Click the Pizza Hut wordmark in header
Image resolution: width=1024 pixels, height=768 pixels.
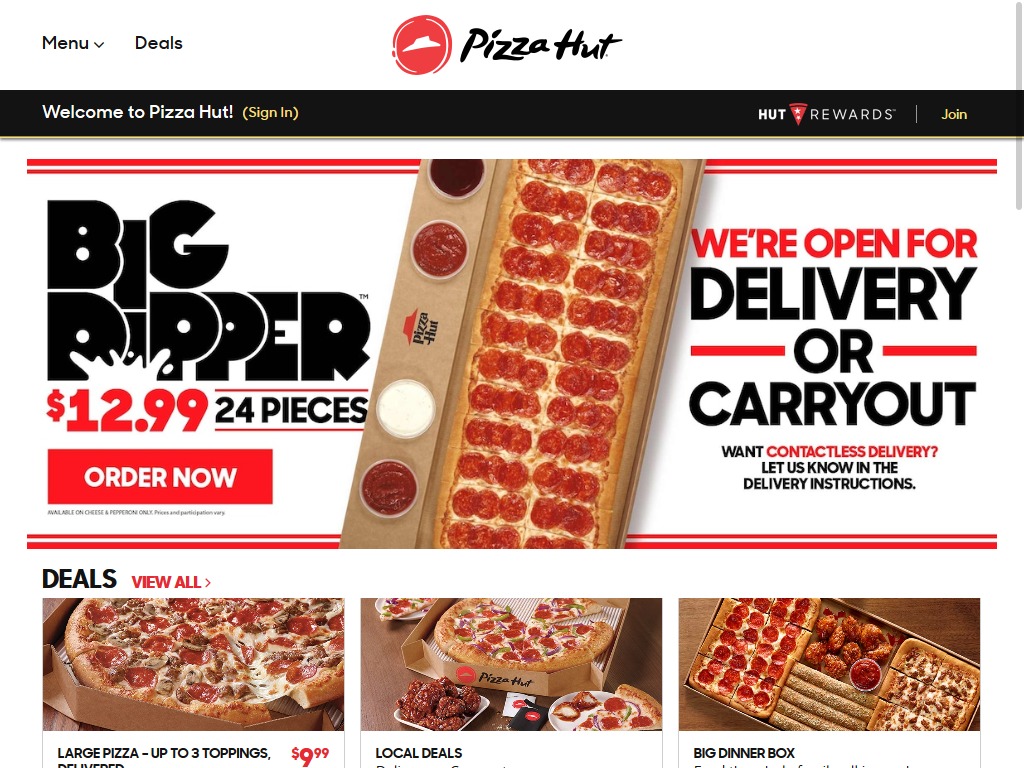(x=541, y=45)
